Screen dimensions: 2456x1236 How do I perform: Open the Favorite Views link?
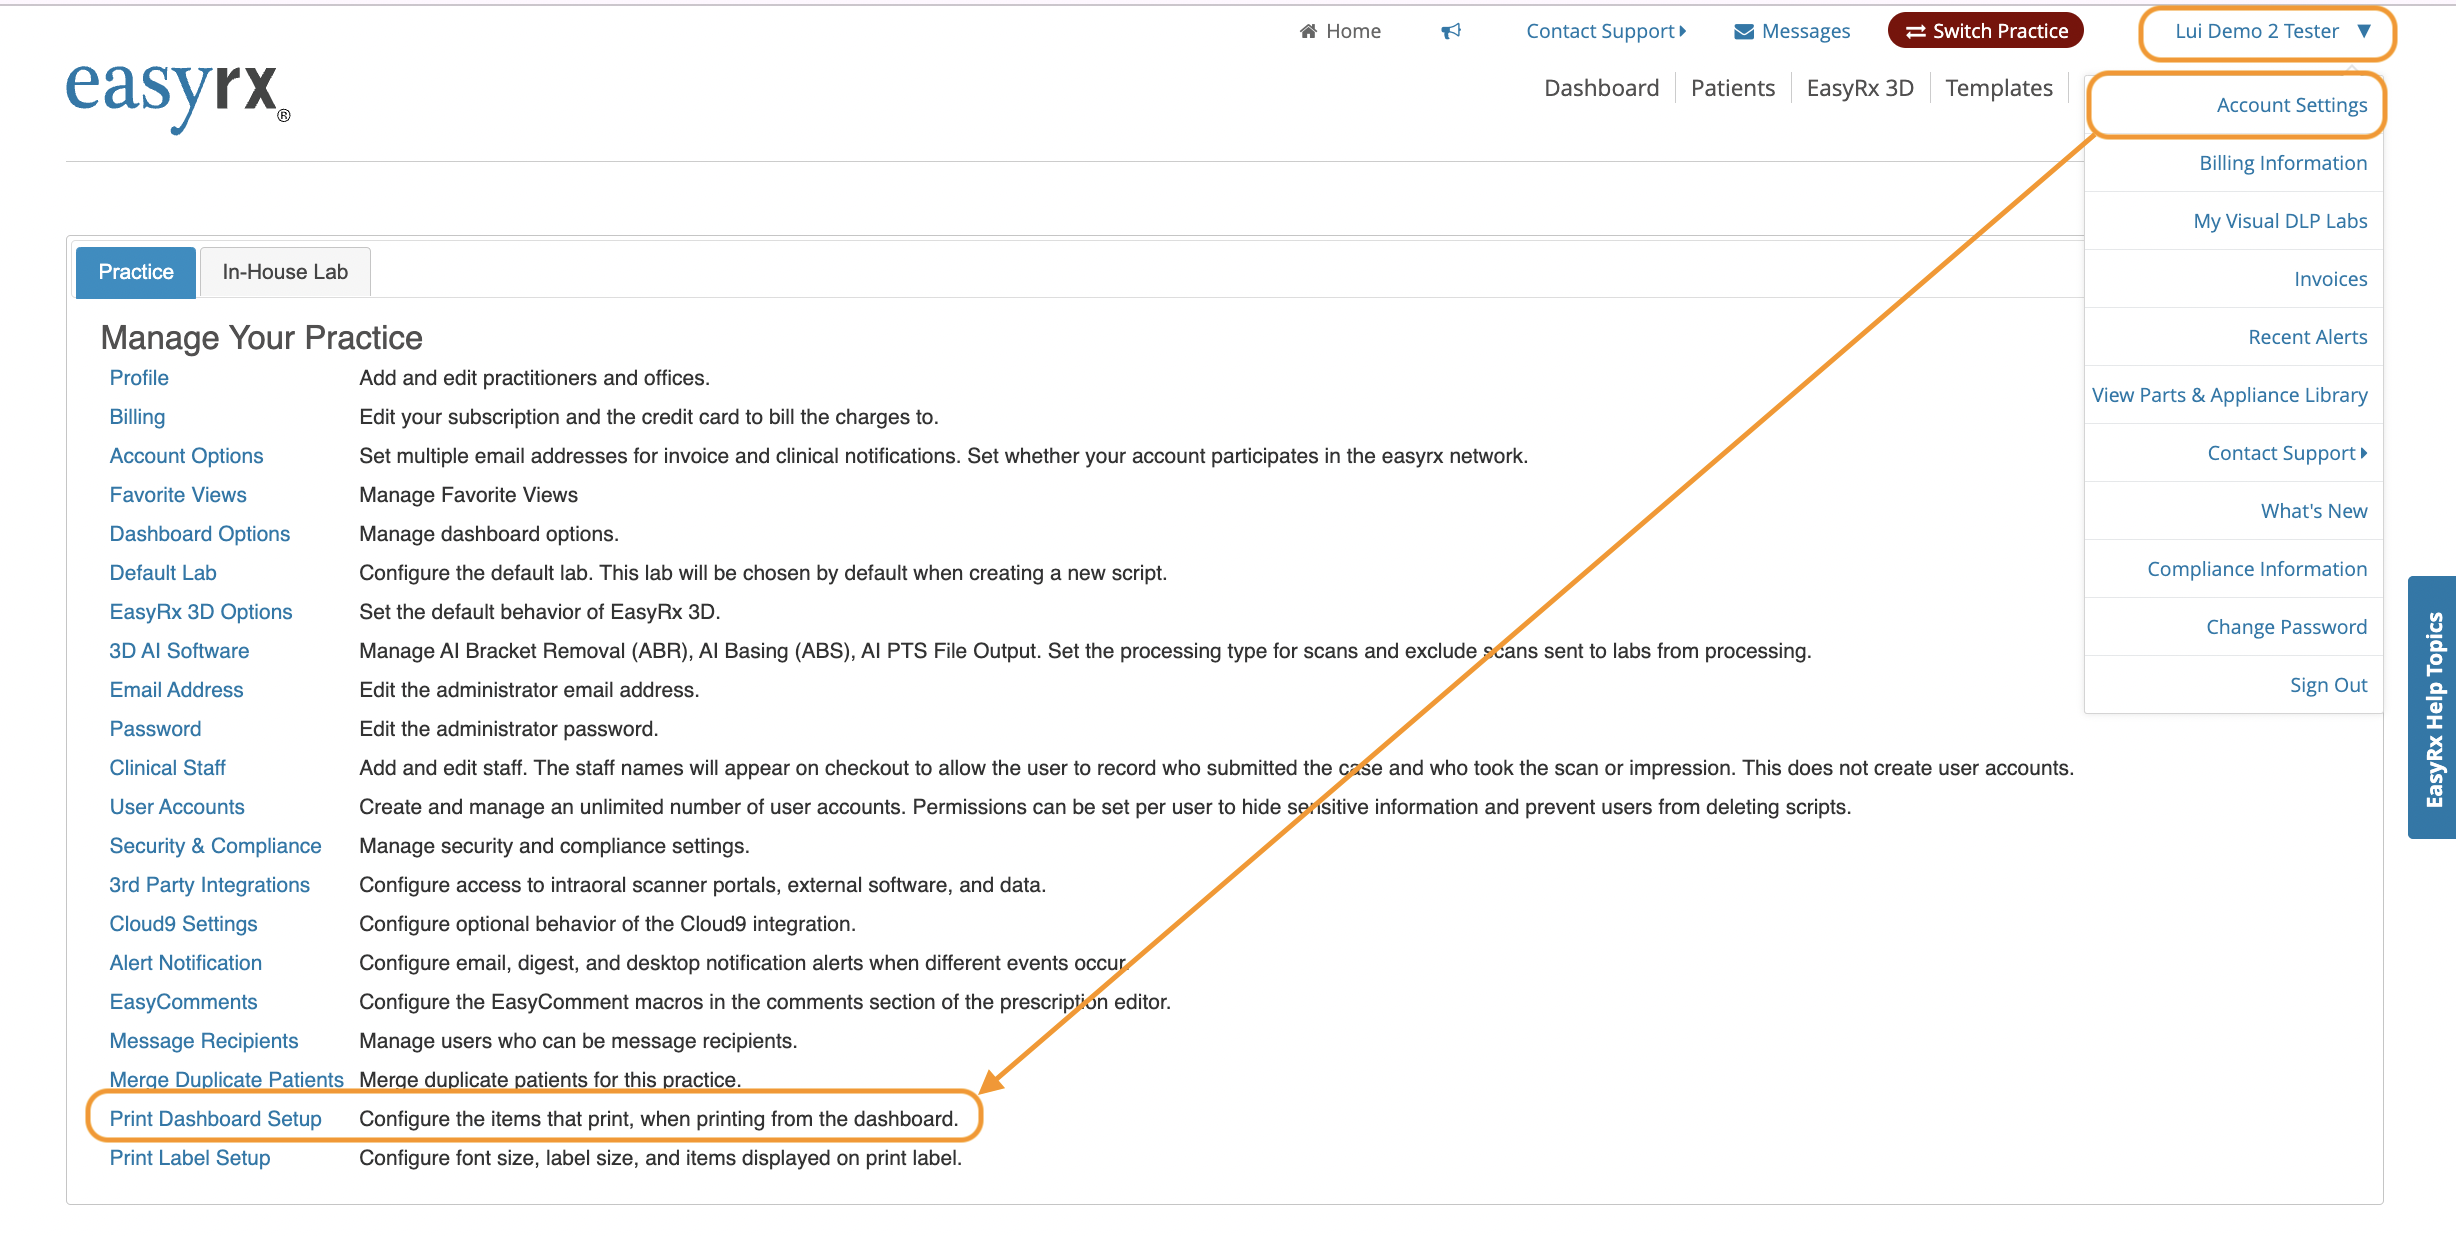coord(178,495)
